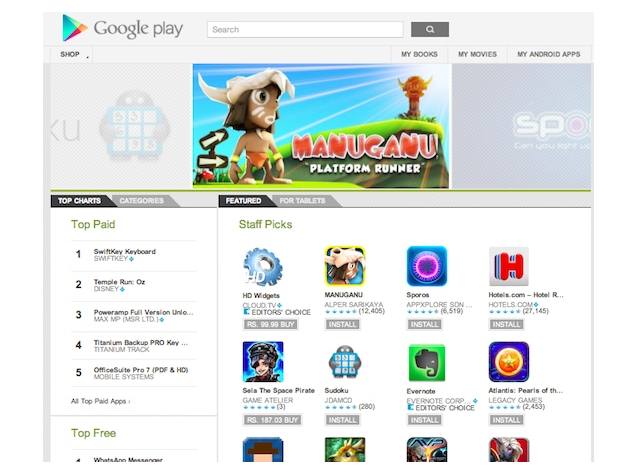Buy HD Widgets for Rs. 99.99
Image resolution: width=635 pixels, height=475 pixels.
pyautogui.click(x=271, y=324)
